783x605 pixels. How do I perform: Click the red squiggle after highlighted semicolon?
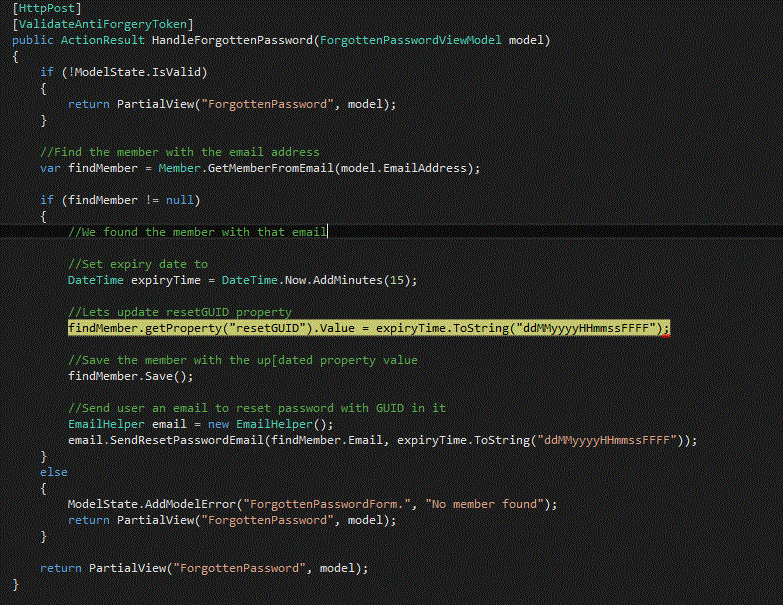[x=666, y=336]
